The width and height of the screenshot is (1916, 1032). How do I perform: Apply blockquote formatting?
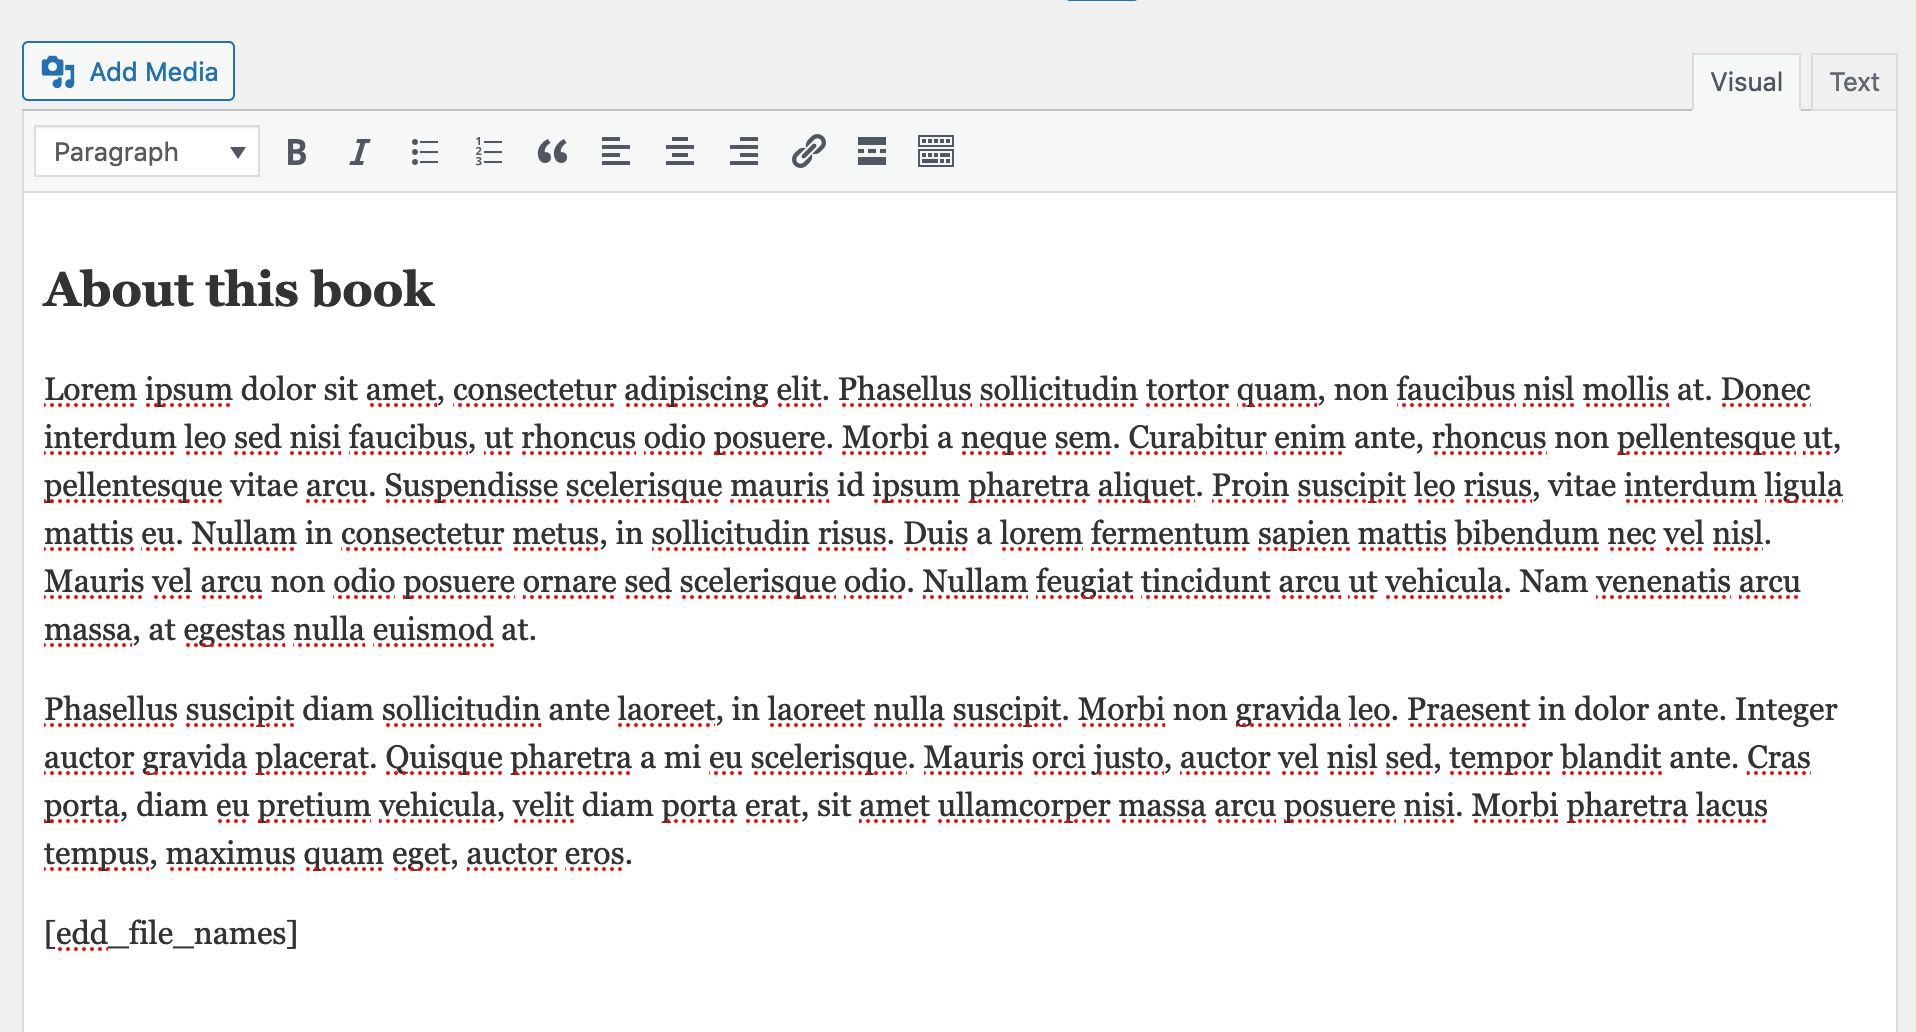[552, 152]
